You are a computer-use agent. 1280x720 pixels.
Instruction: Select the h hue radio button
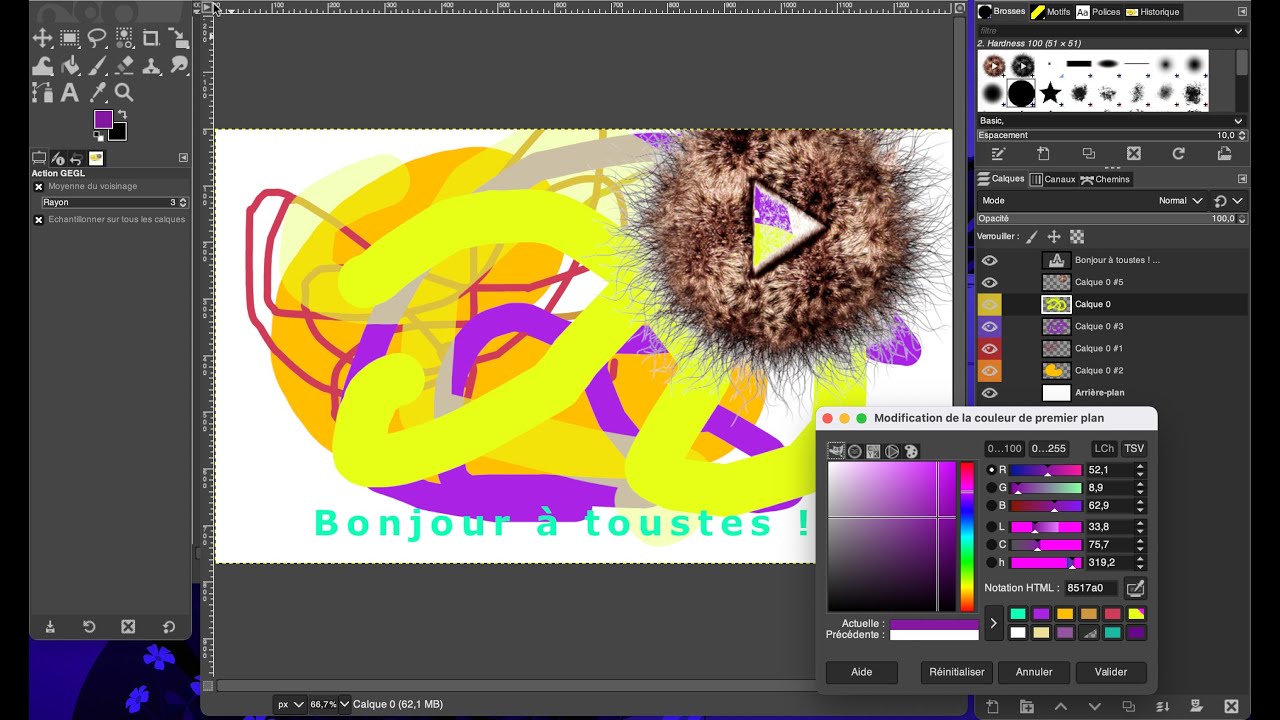[x=992, y=563]
